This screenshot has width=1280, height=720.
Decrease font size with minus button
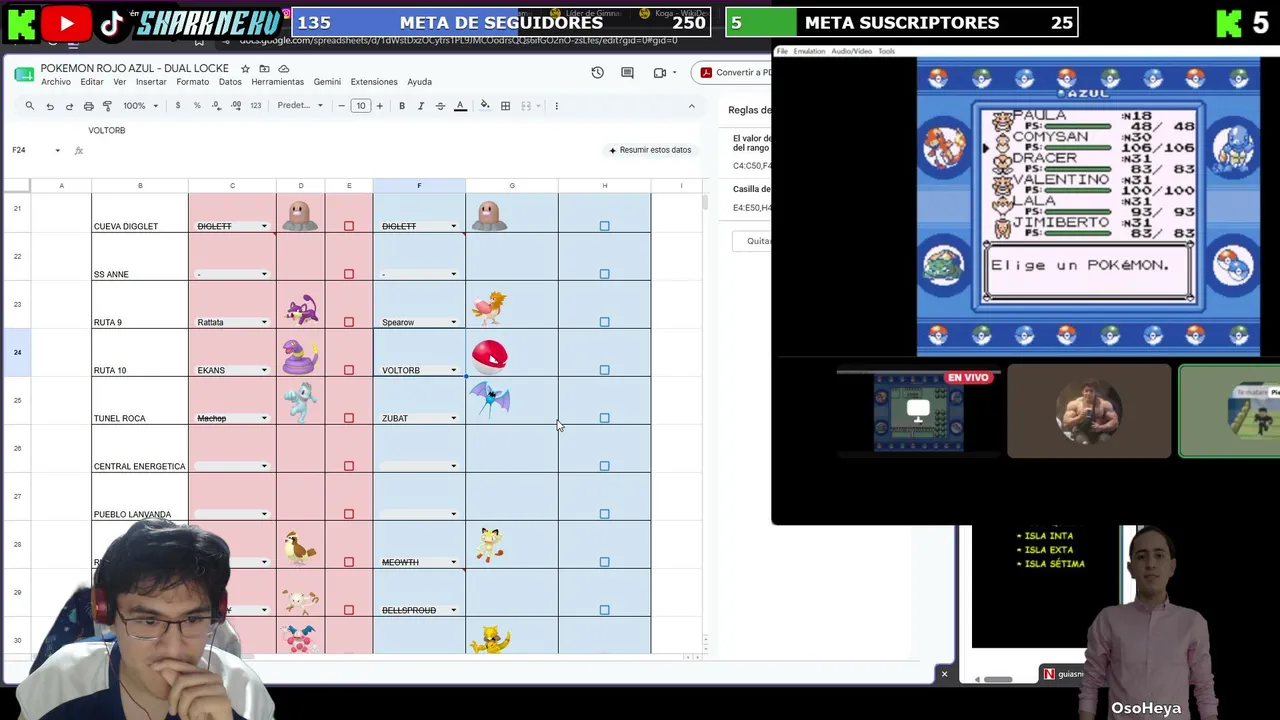coord(342,106)
